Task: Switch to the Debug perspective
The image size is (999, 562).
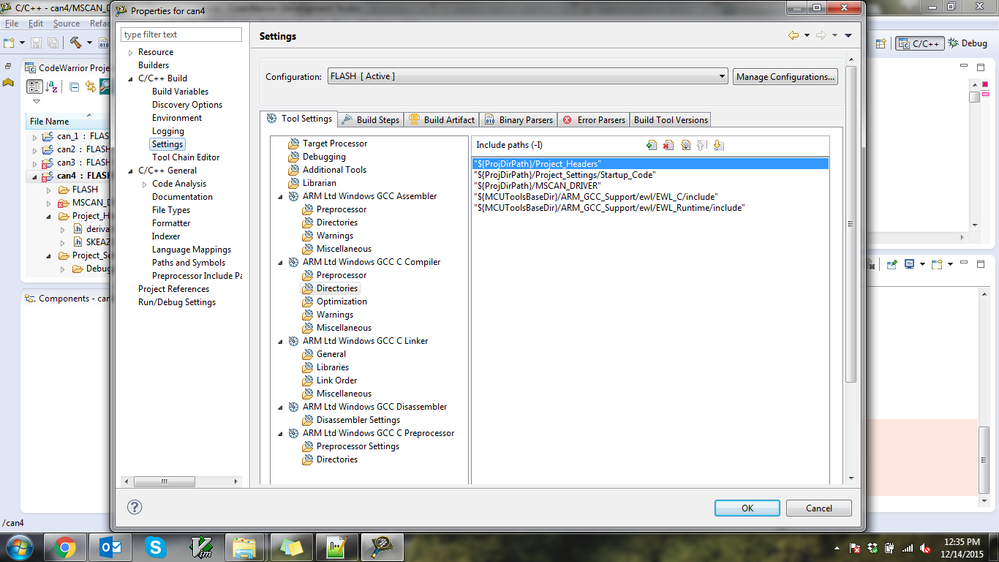Action: pos(968,43)
